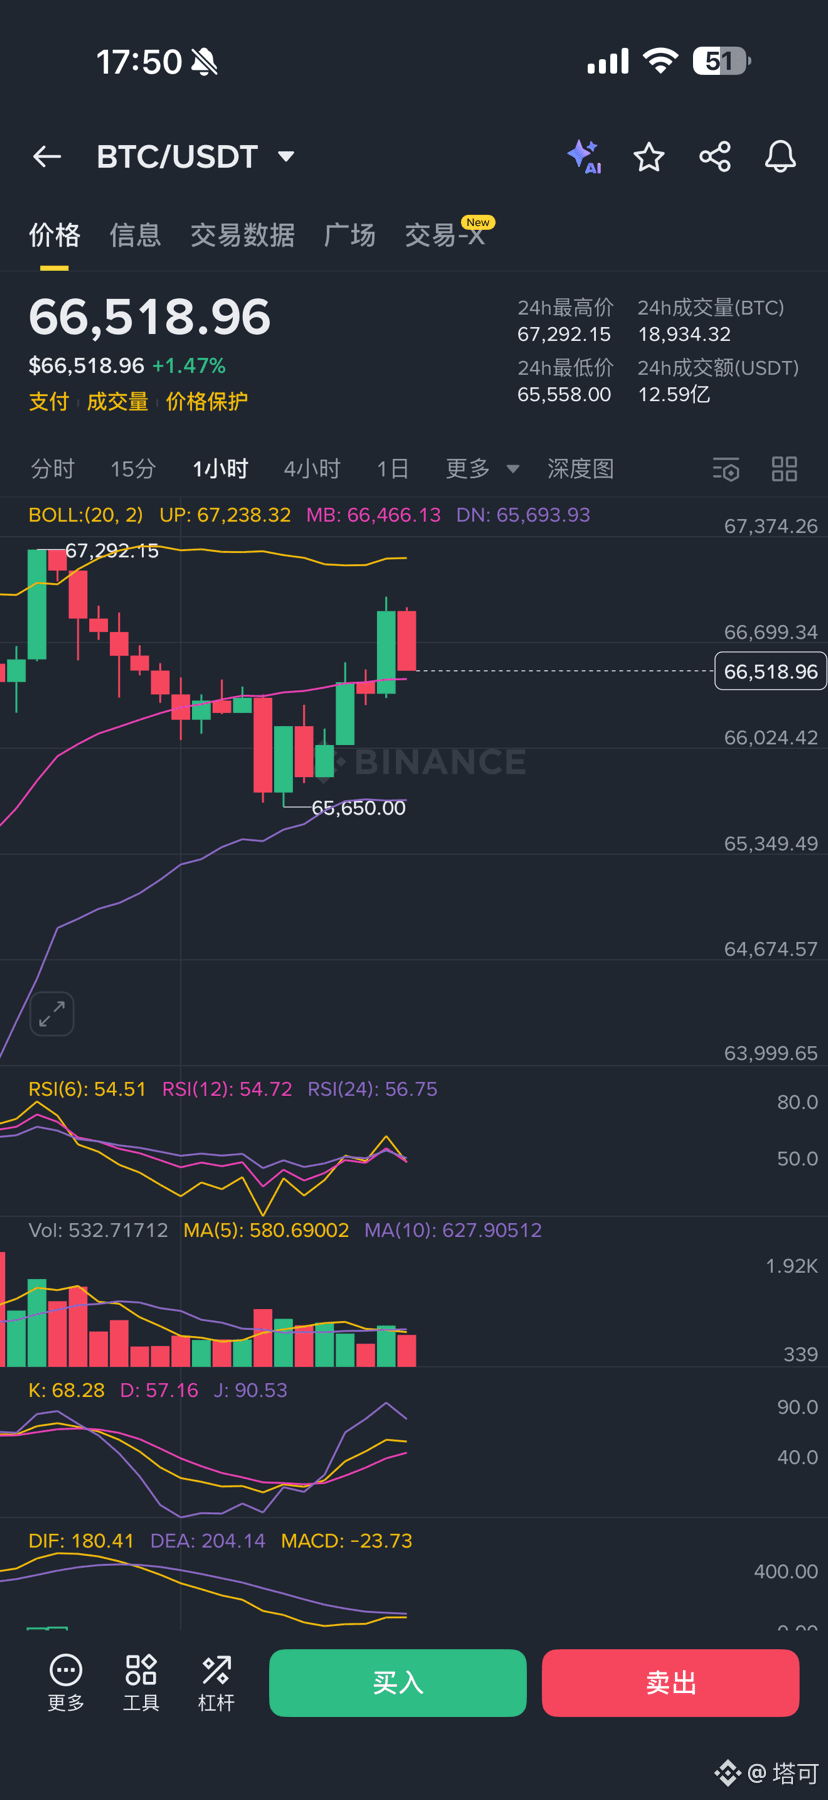Tap the DN: 65,693.93 Bollinger label
The width and height of the screenshot is (828, 1800).
click(523, 515)
